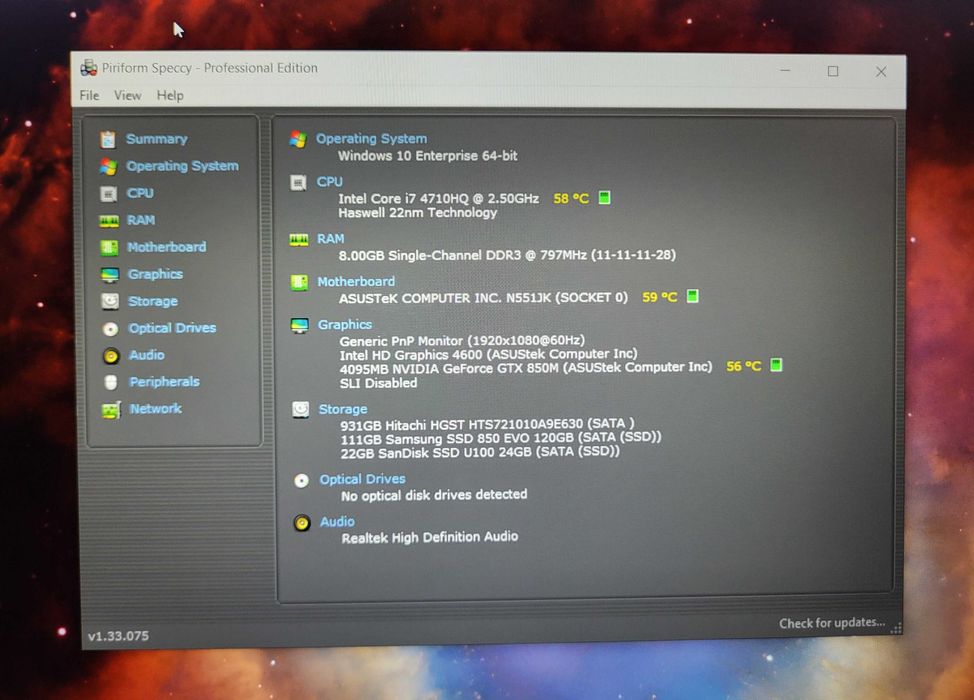
Task: Select RAM section in the sidebar
Action: [141, 220]
